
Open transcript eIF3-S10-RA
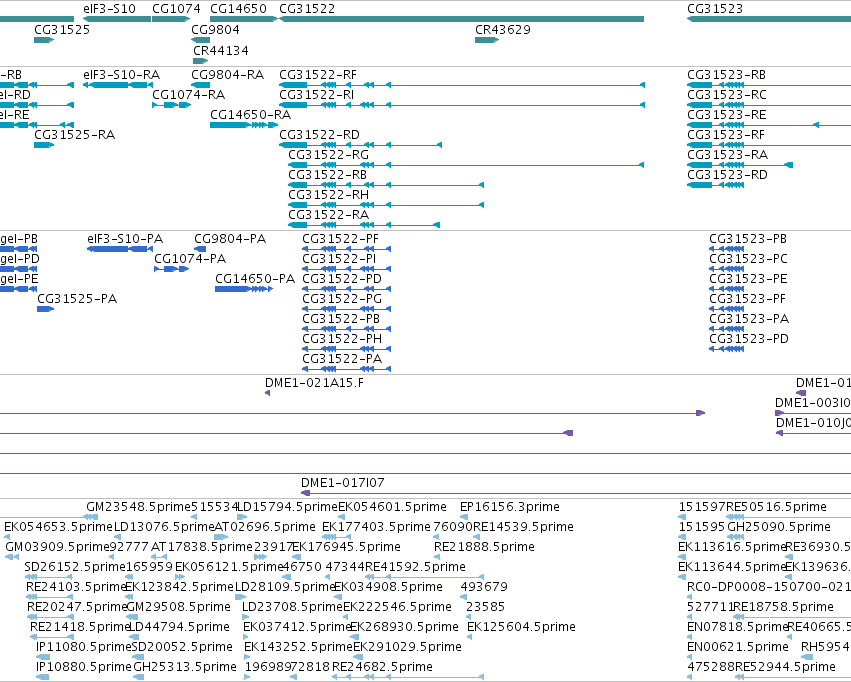(x=122, y=75)
